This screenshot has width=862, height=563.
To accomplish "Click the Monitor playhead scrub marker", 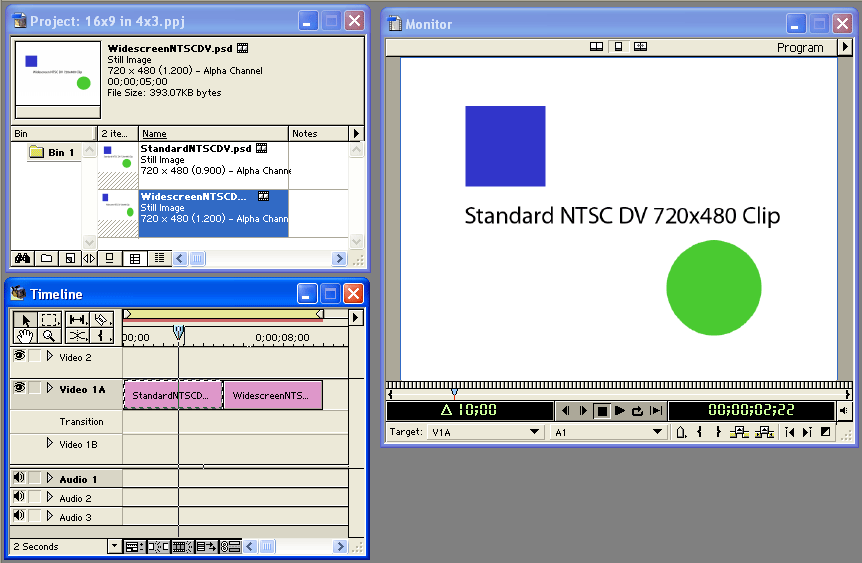I will pyautogui.click(x=454, y=391).
